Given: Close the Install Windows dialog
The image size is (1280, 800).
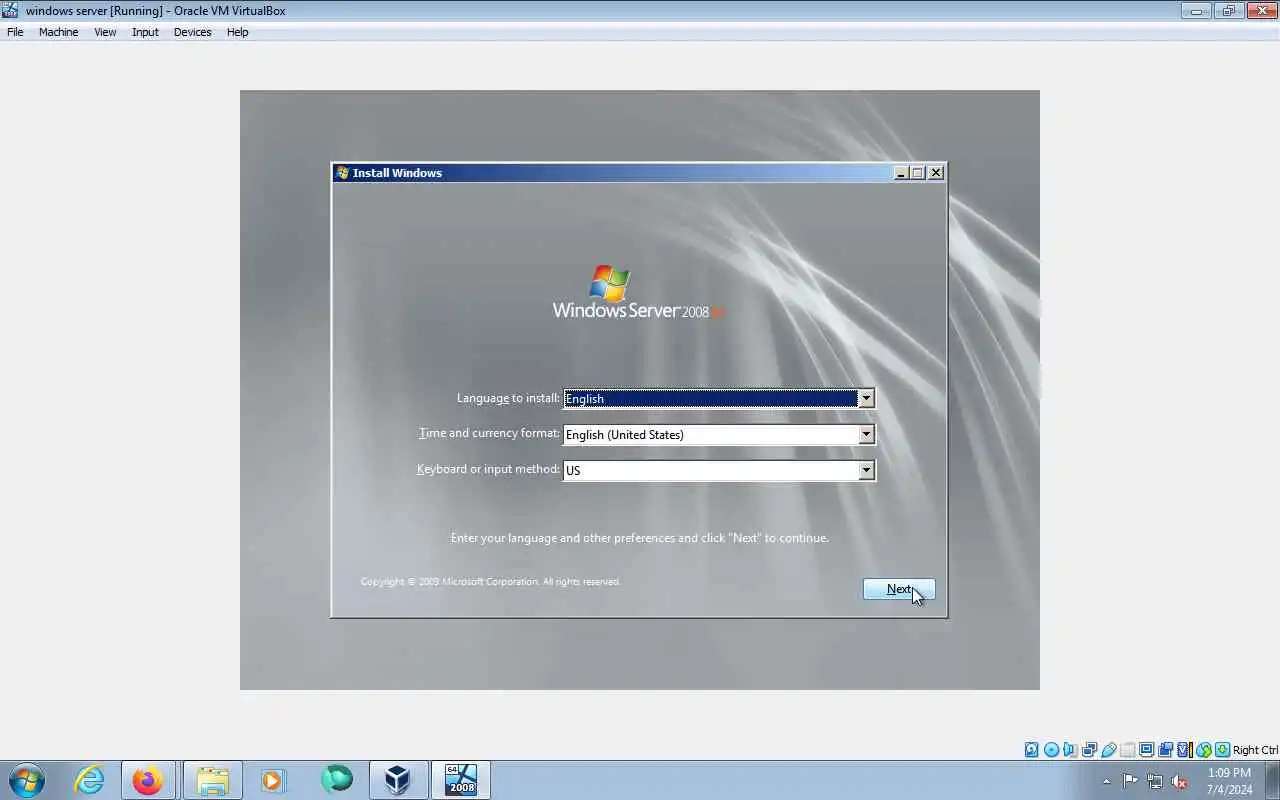Looking at the screenshot, I should (x=936, y=173).
